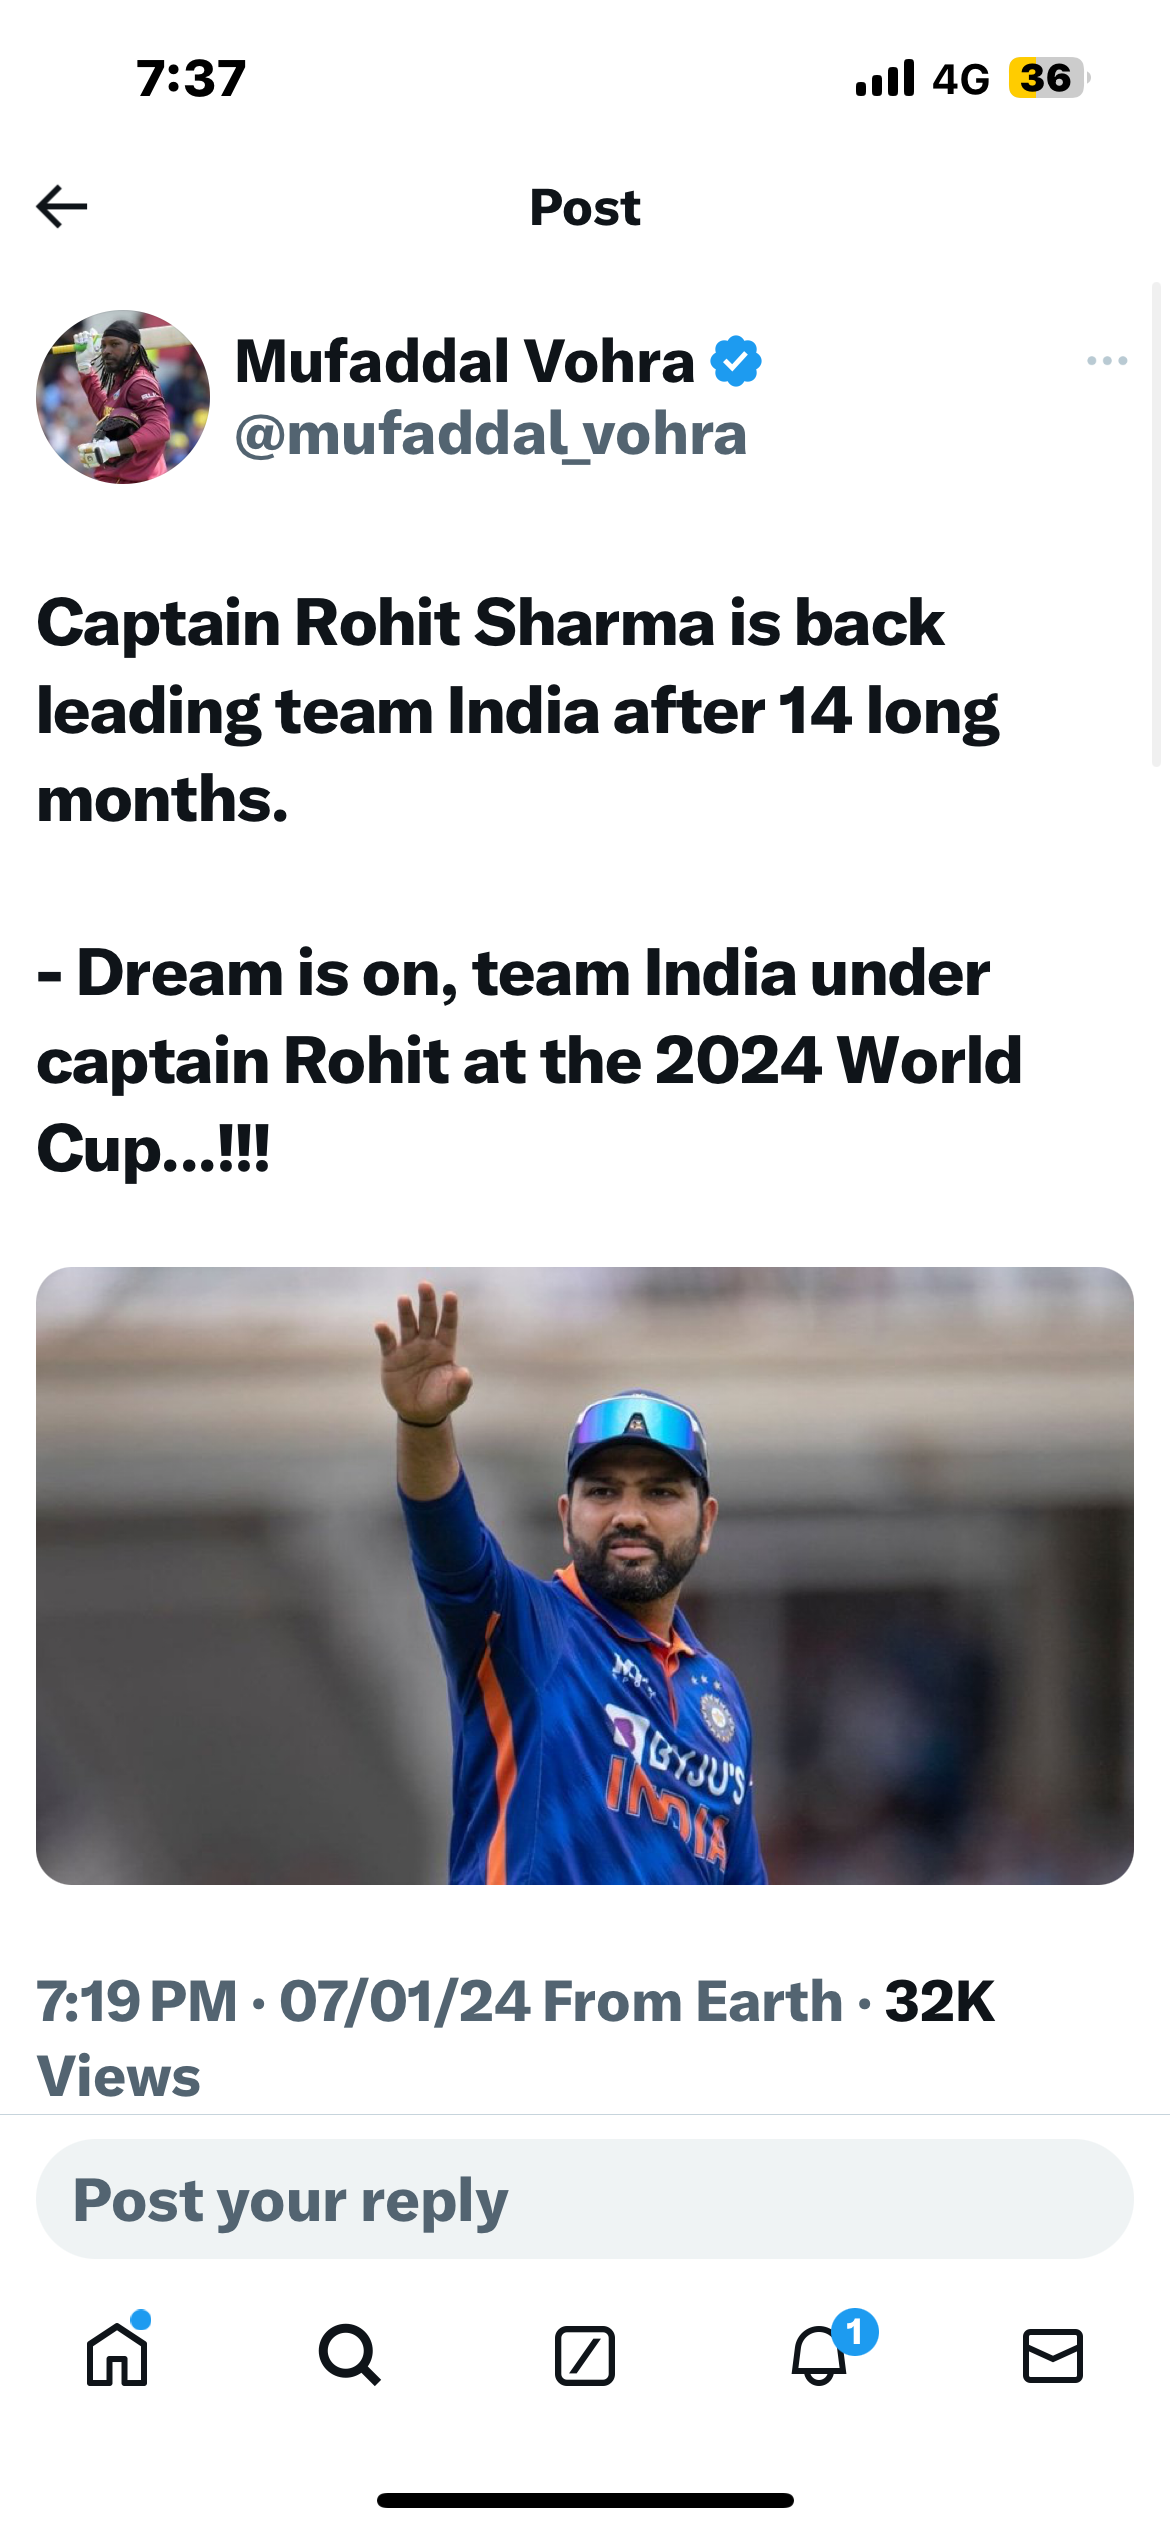Tap the Post your reply field
This screenshot has width=1170, height=2532.
(x=585, y=2199)
